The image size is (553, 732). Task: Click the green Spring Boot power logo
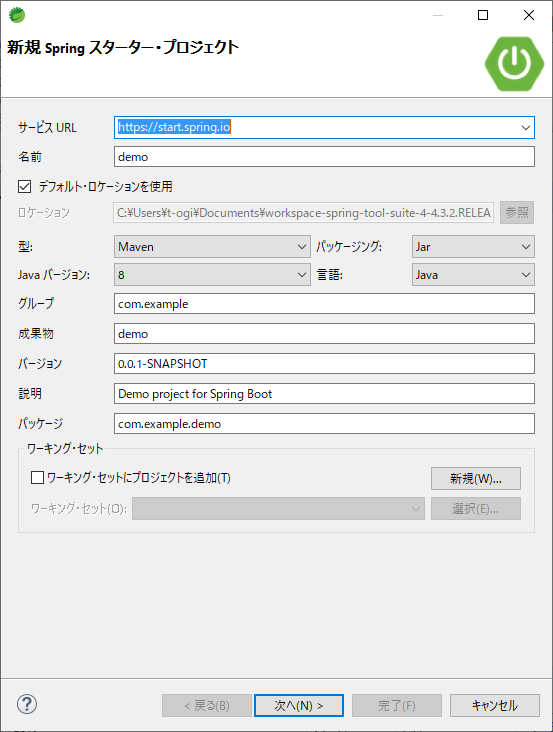point(514,63)
